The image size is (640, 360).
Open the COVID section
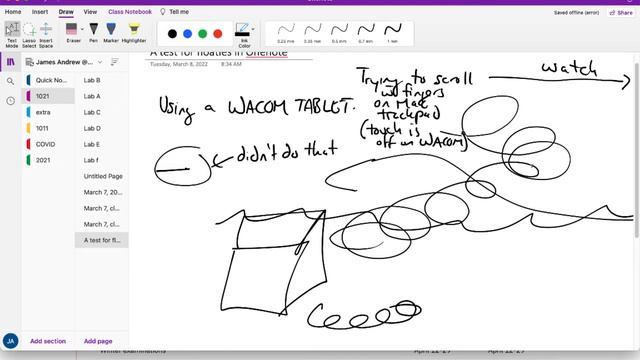48,144
